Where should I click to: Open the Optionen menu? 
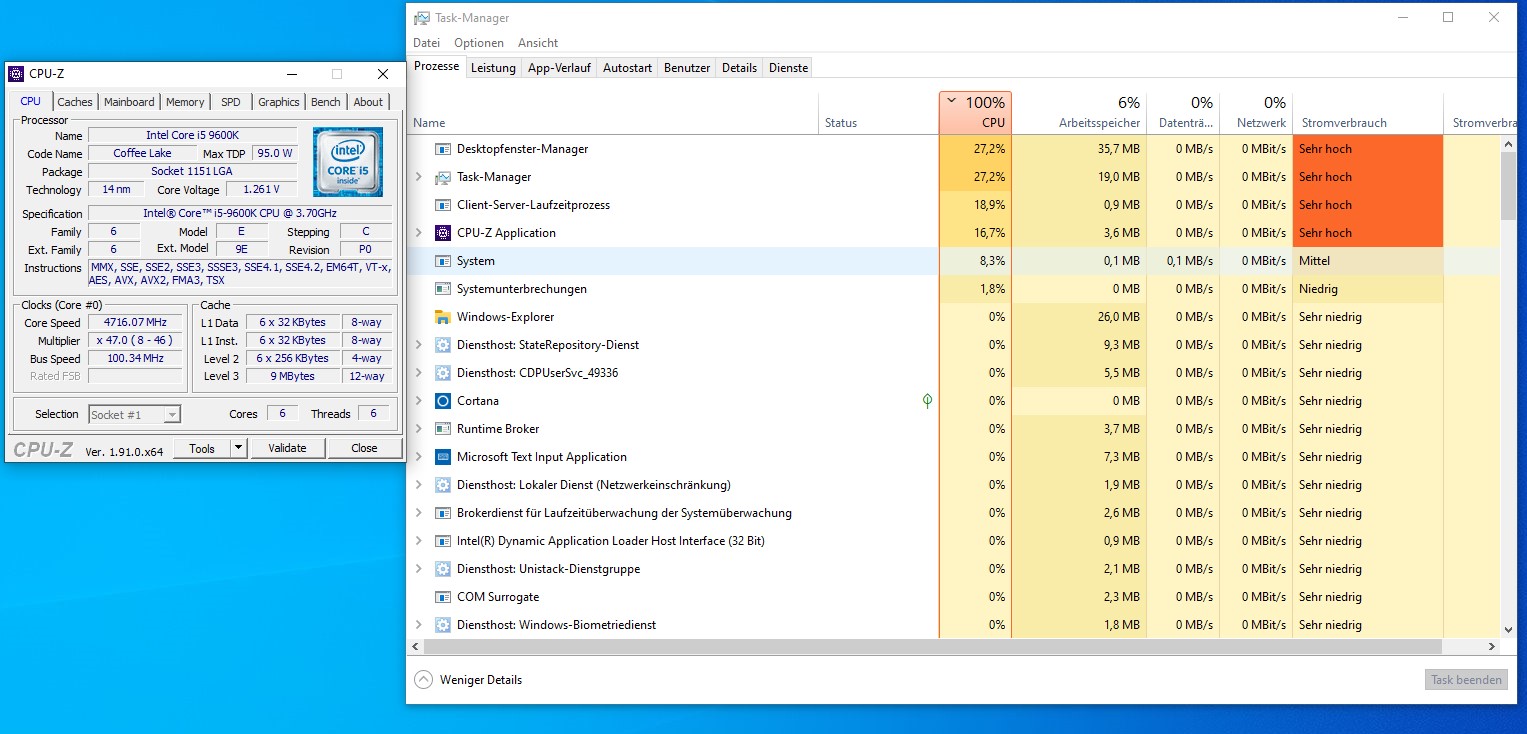pos(479,43)
